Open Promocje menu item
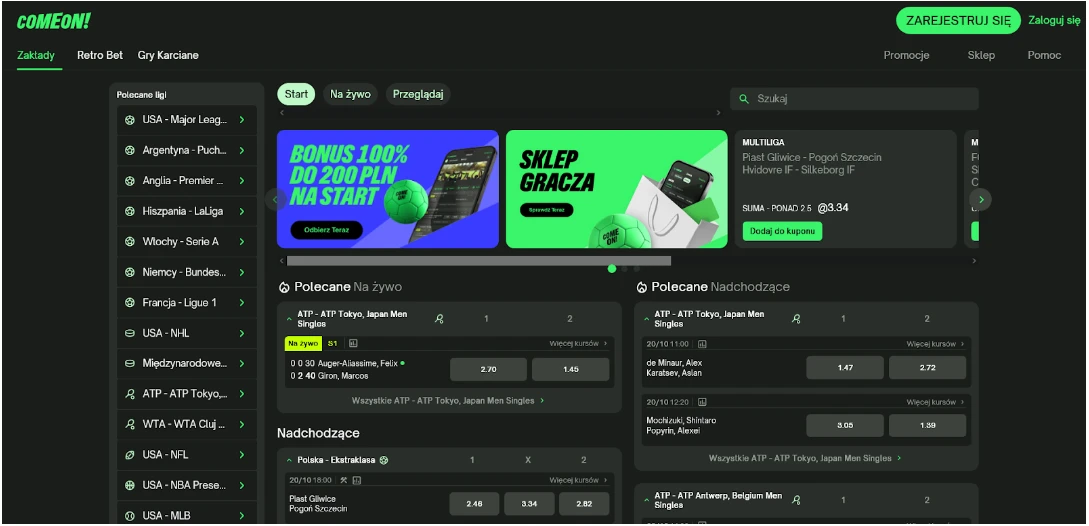The height and width of the screenshot is (526, 1089). (906, 56)
